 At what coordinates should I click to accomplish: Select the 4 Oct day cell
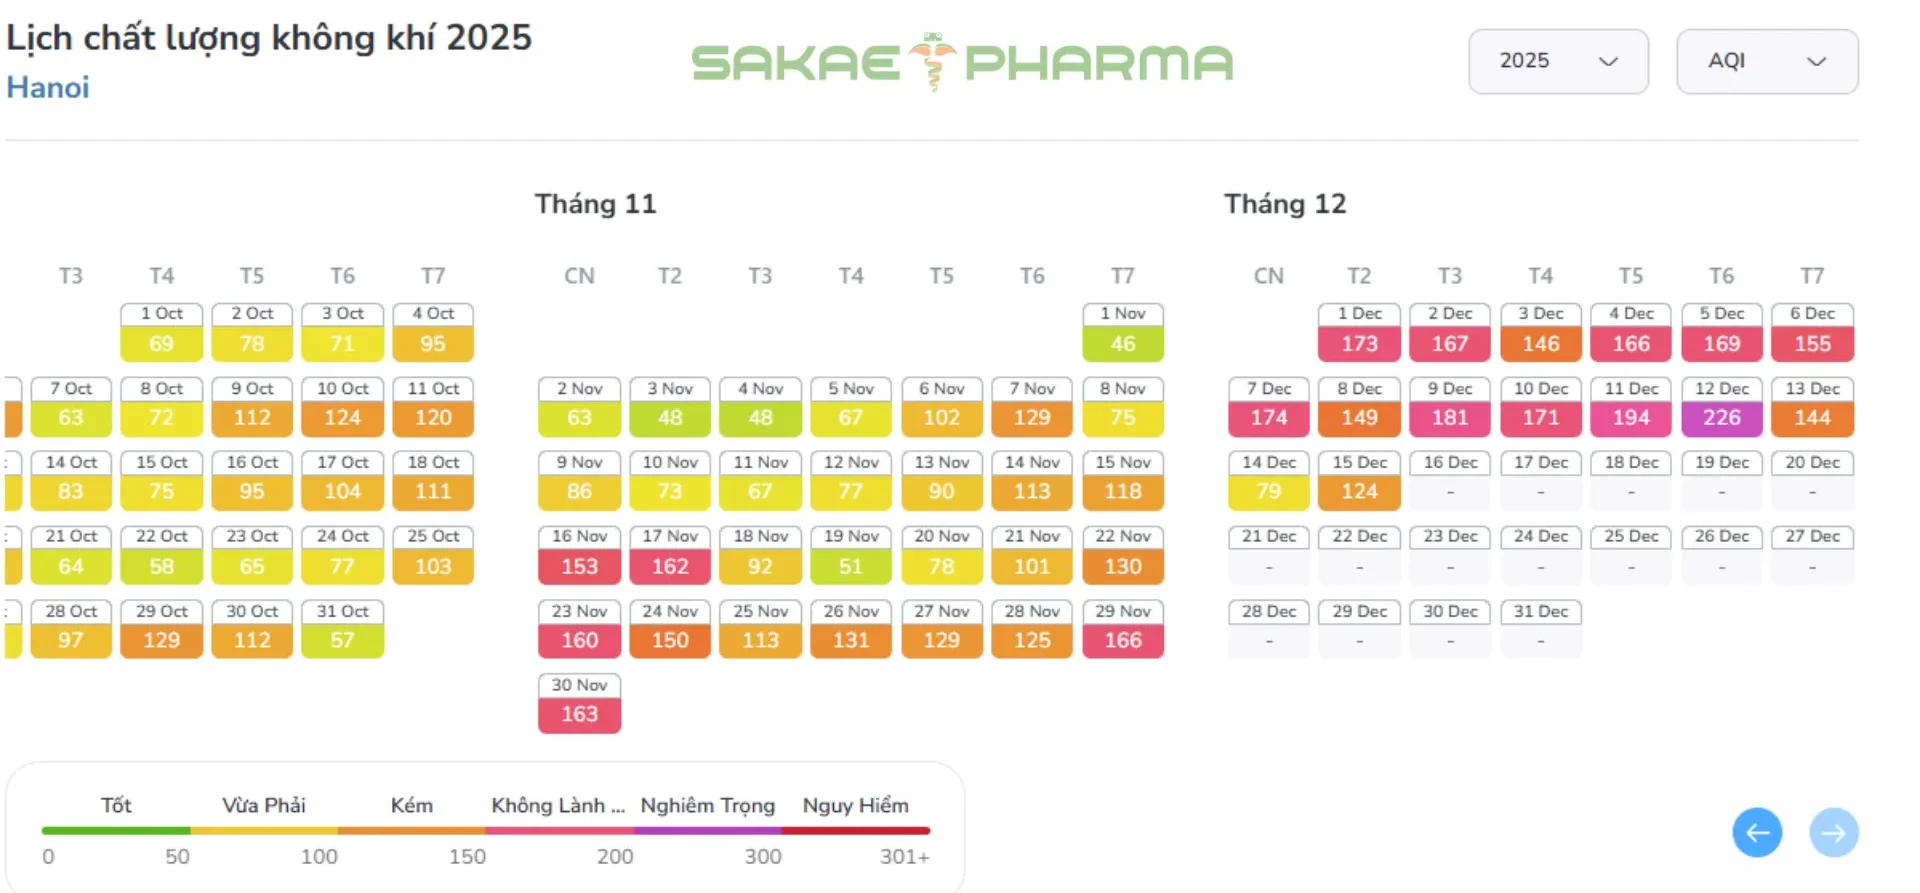[x=432, y=332]
